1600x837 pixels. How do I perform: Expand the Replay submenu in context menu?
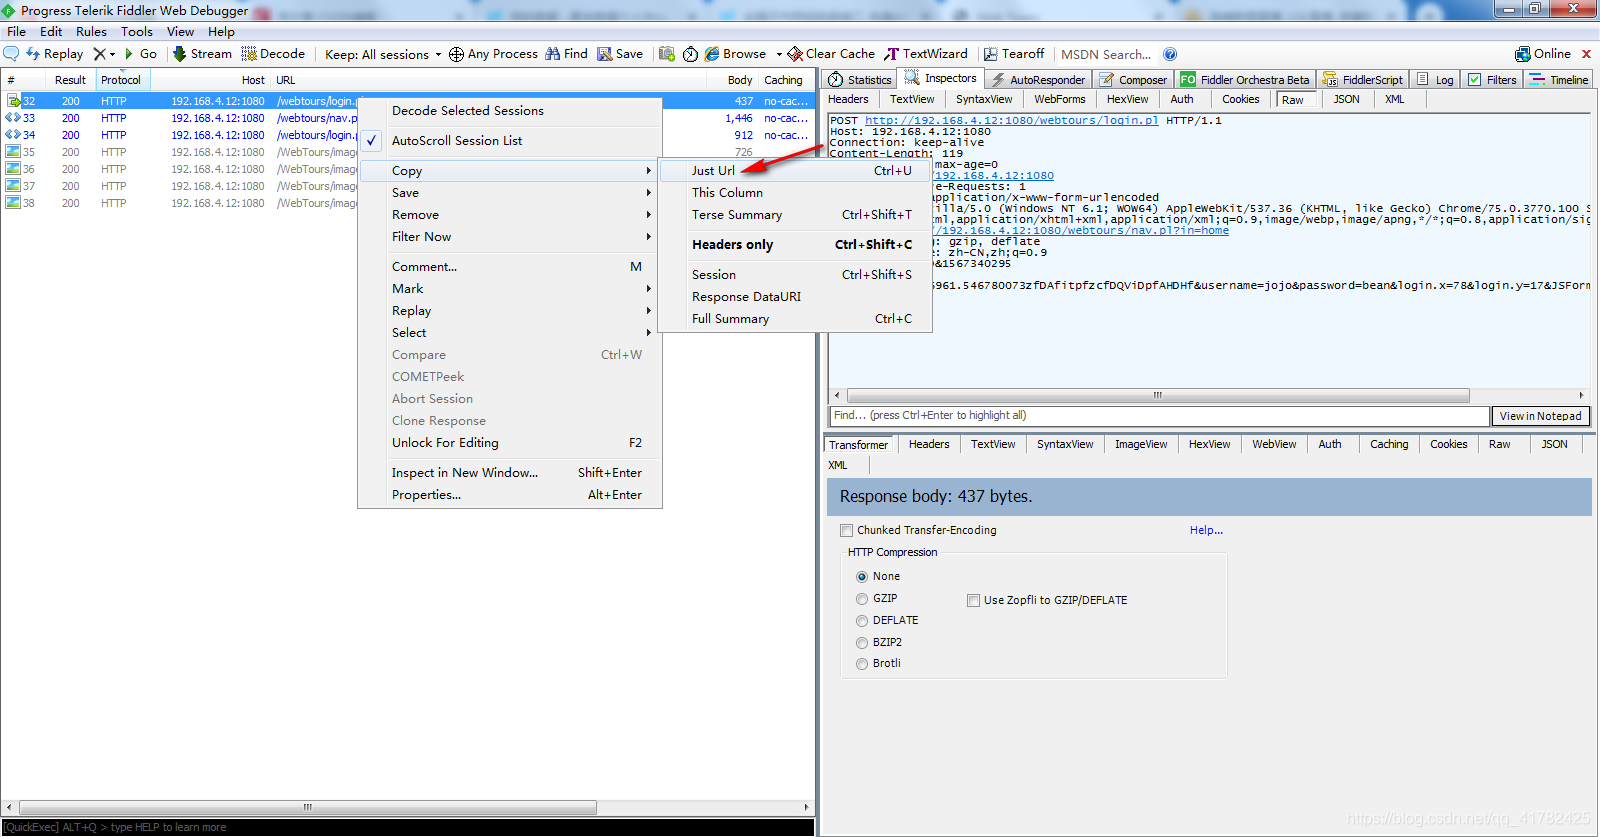510,311
